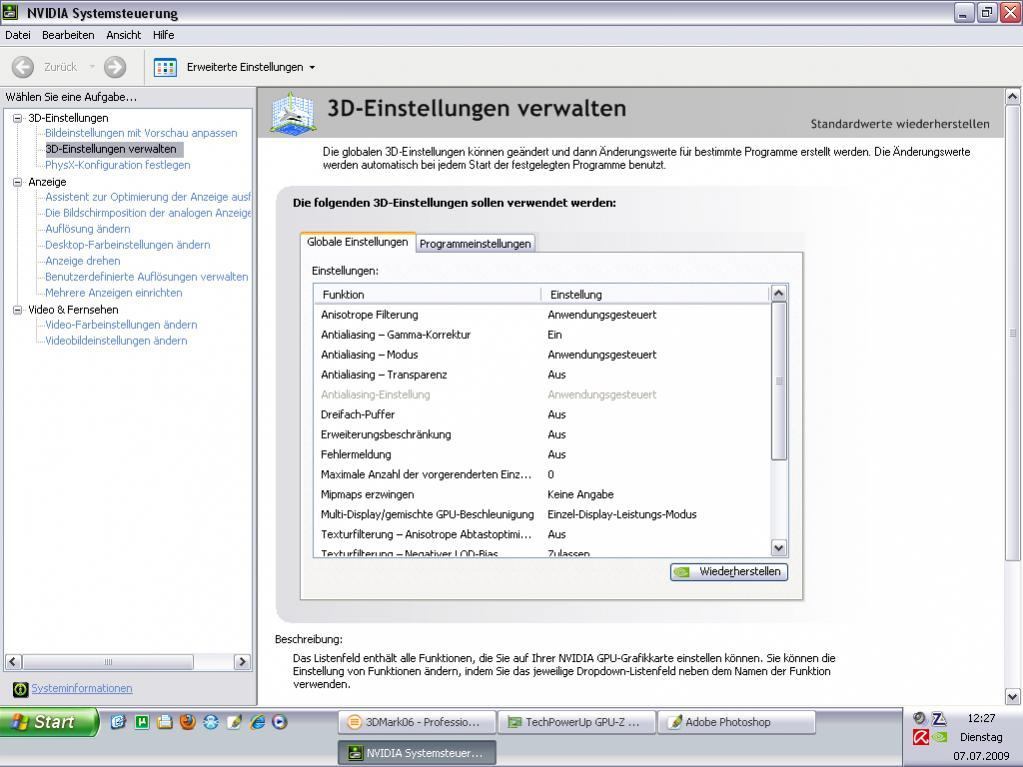This screenshot has width=1023, height=767.
Task: Click the NVIDIA tray icon
Action: click(939, 738)
